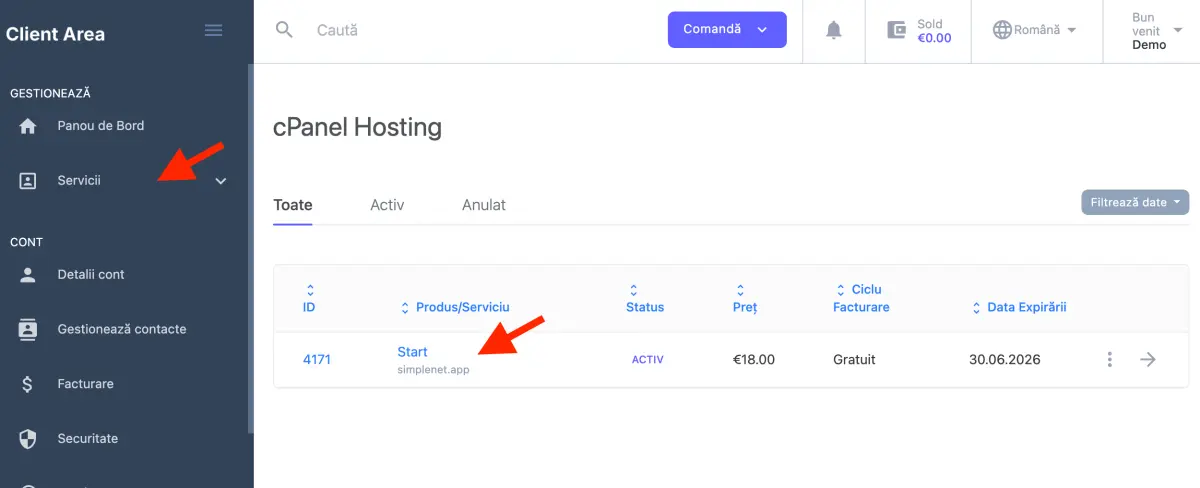Open the Comandă dropdown button

point(727,30)
